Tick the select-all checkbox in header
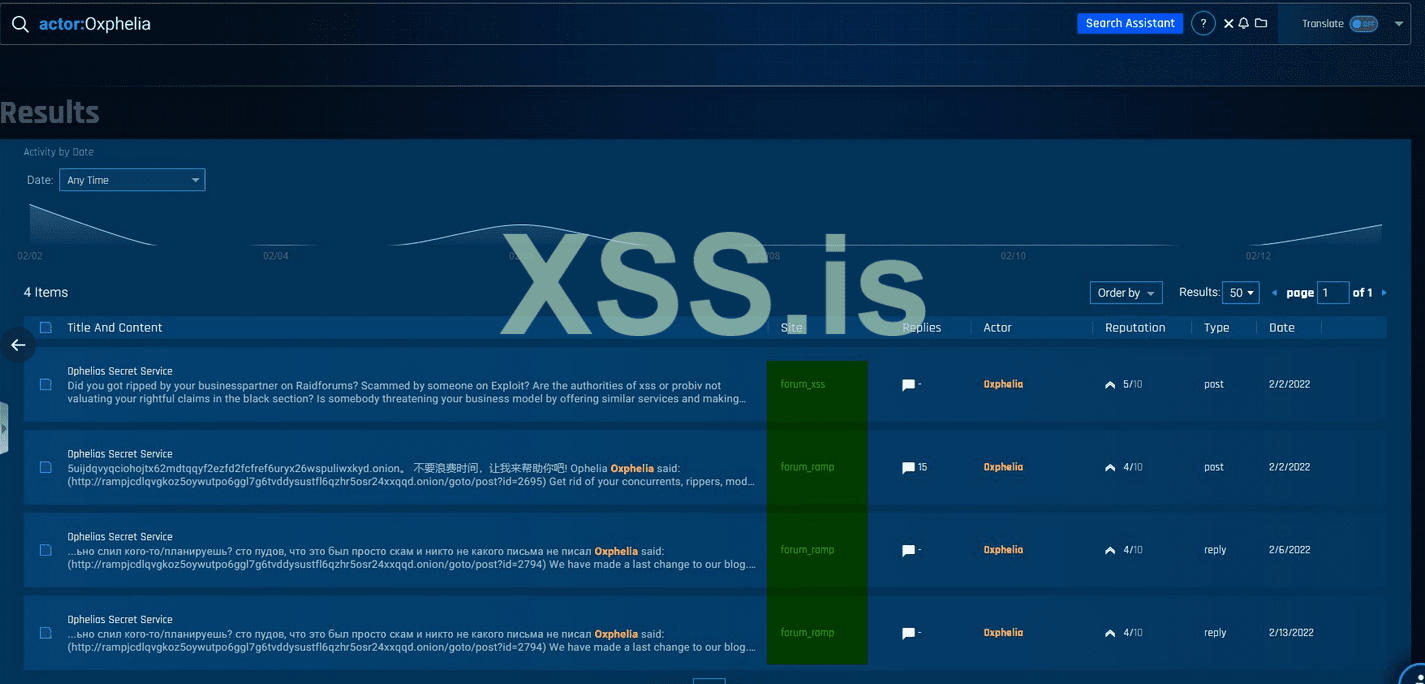The height and width of the screenshot is (684, 1425). click(46, 328)
